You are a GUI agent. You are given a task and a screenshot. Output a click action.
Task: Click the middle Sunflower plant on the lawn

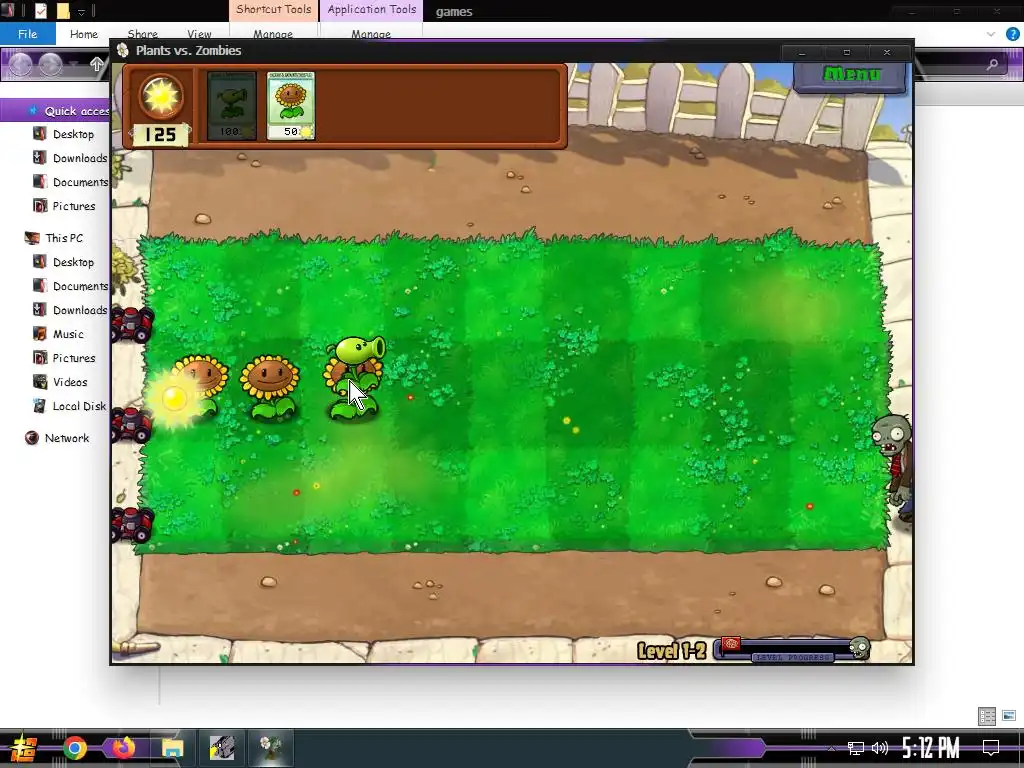coord(270,387)
